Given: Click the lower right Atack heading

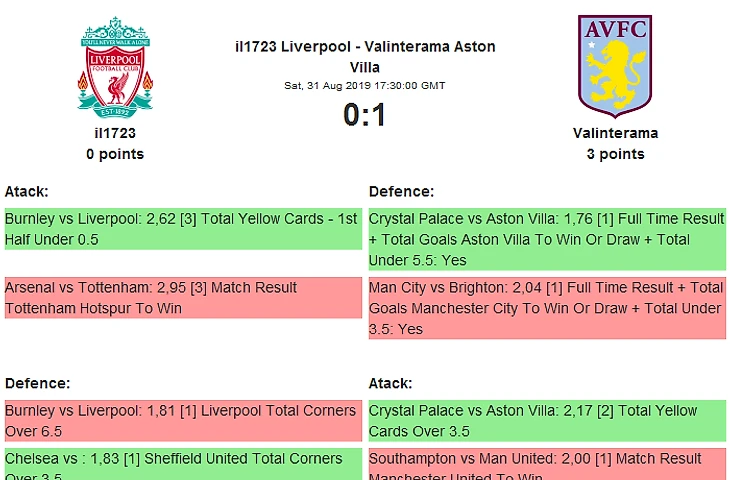Looking at the screenshot, I should (x=391, y=383).
